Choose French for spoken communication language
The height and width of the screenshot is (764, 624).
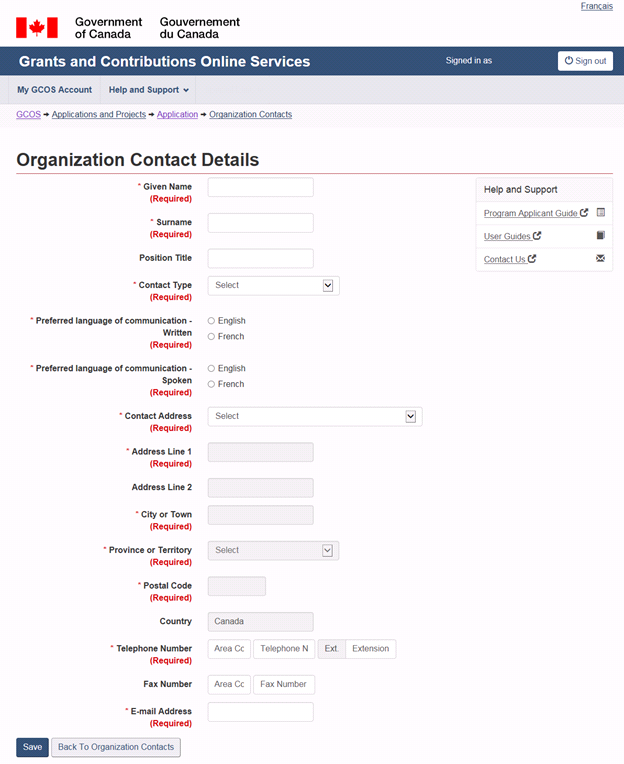click(211, 384)
